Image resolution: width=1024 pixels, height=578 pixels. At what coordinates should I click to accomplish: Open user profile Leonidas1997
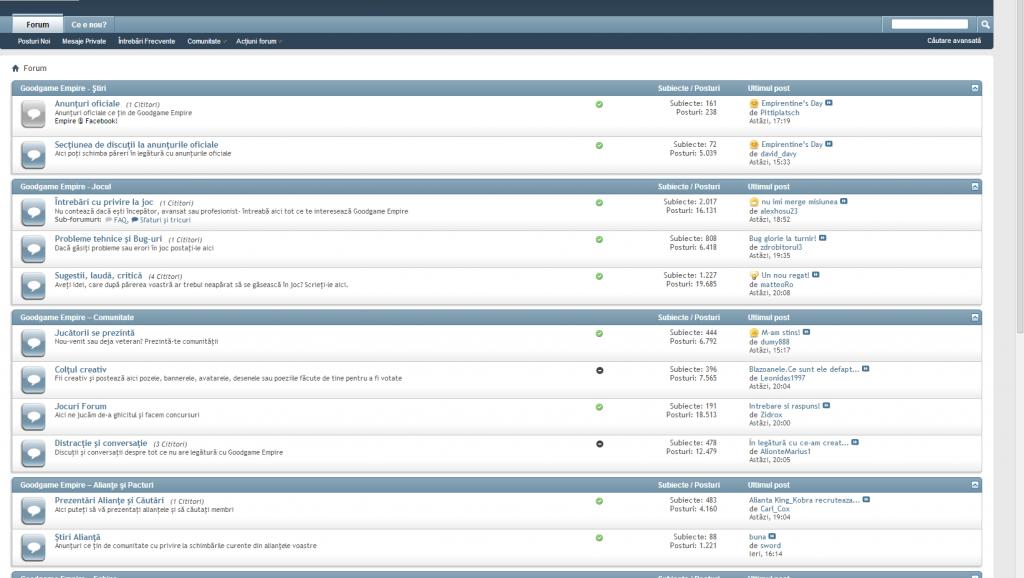tap(782, 378)
